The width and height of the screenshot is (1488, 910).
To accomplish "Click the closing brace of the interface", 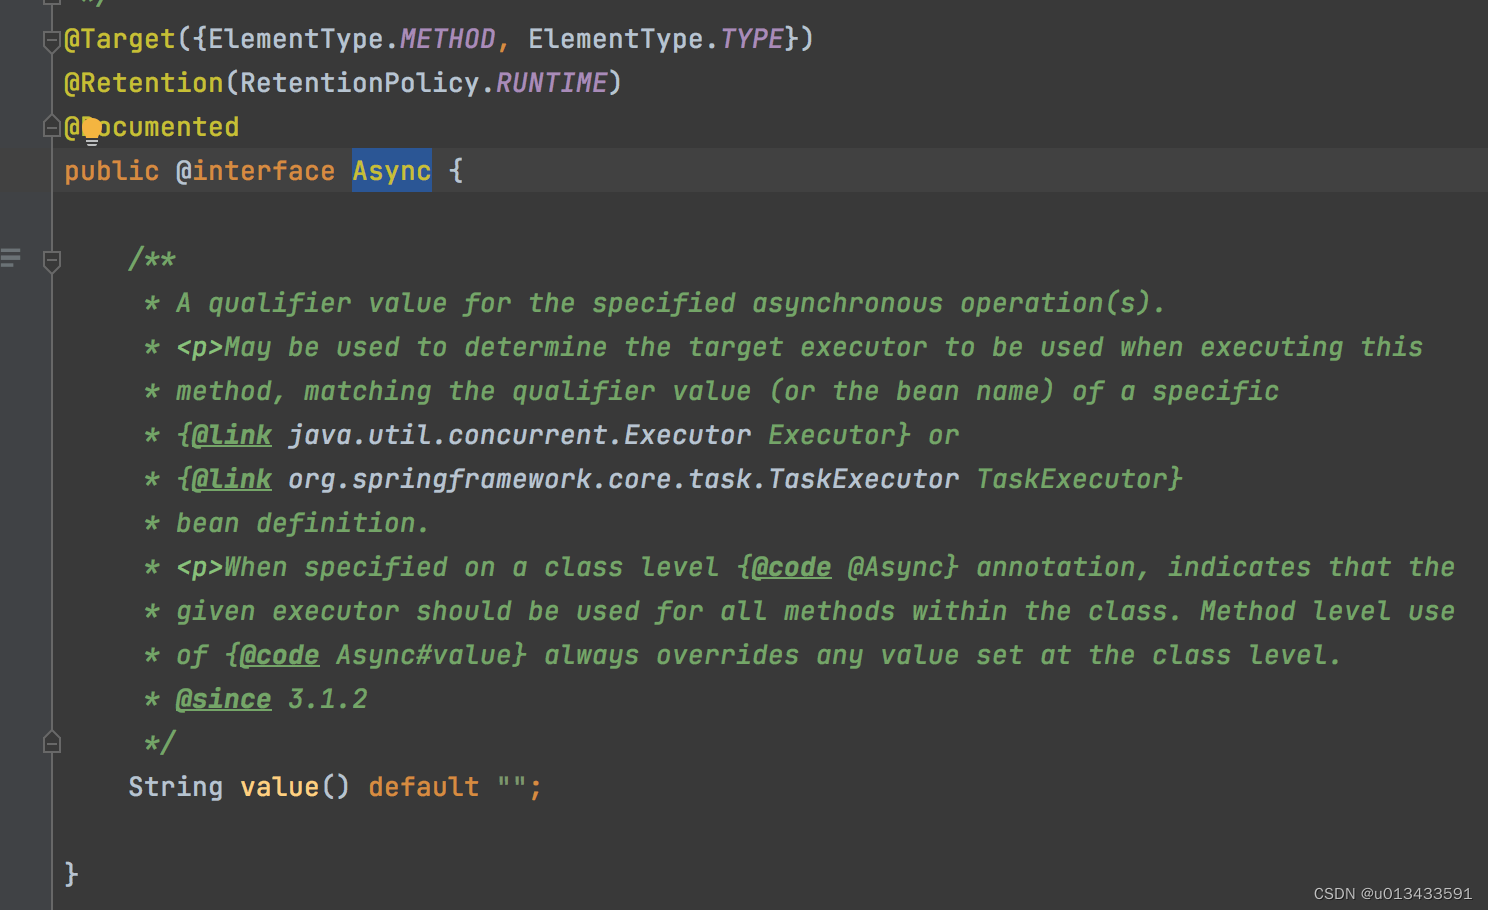I will point(71,874).
